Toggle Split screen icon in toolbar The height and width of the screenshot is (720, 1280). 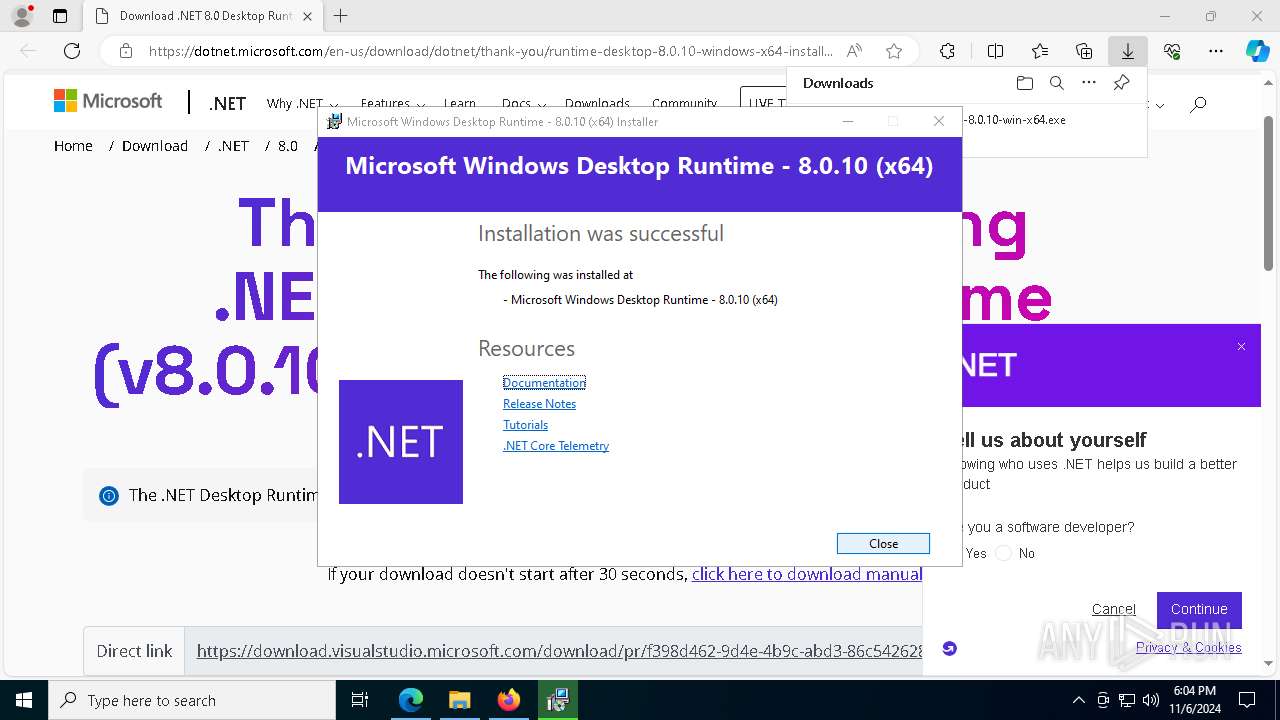coord(995,51)
